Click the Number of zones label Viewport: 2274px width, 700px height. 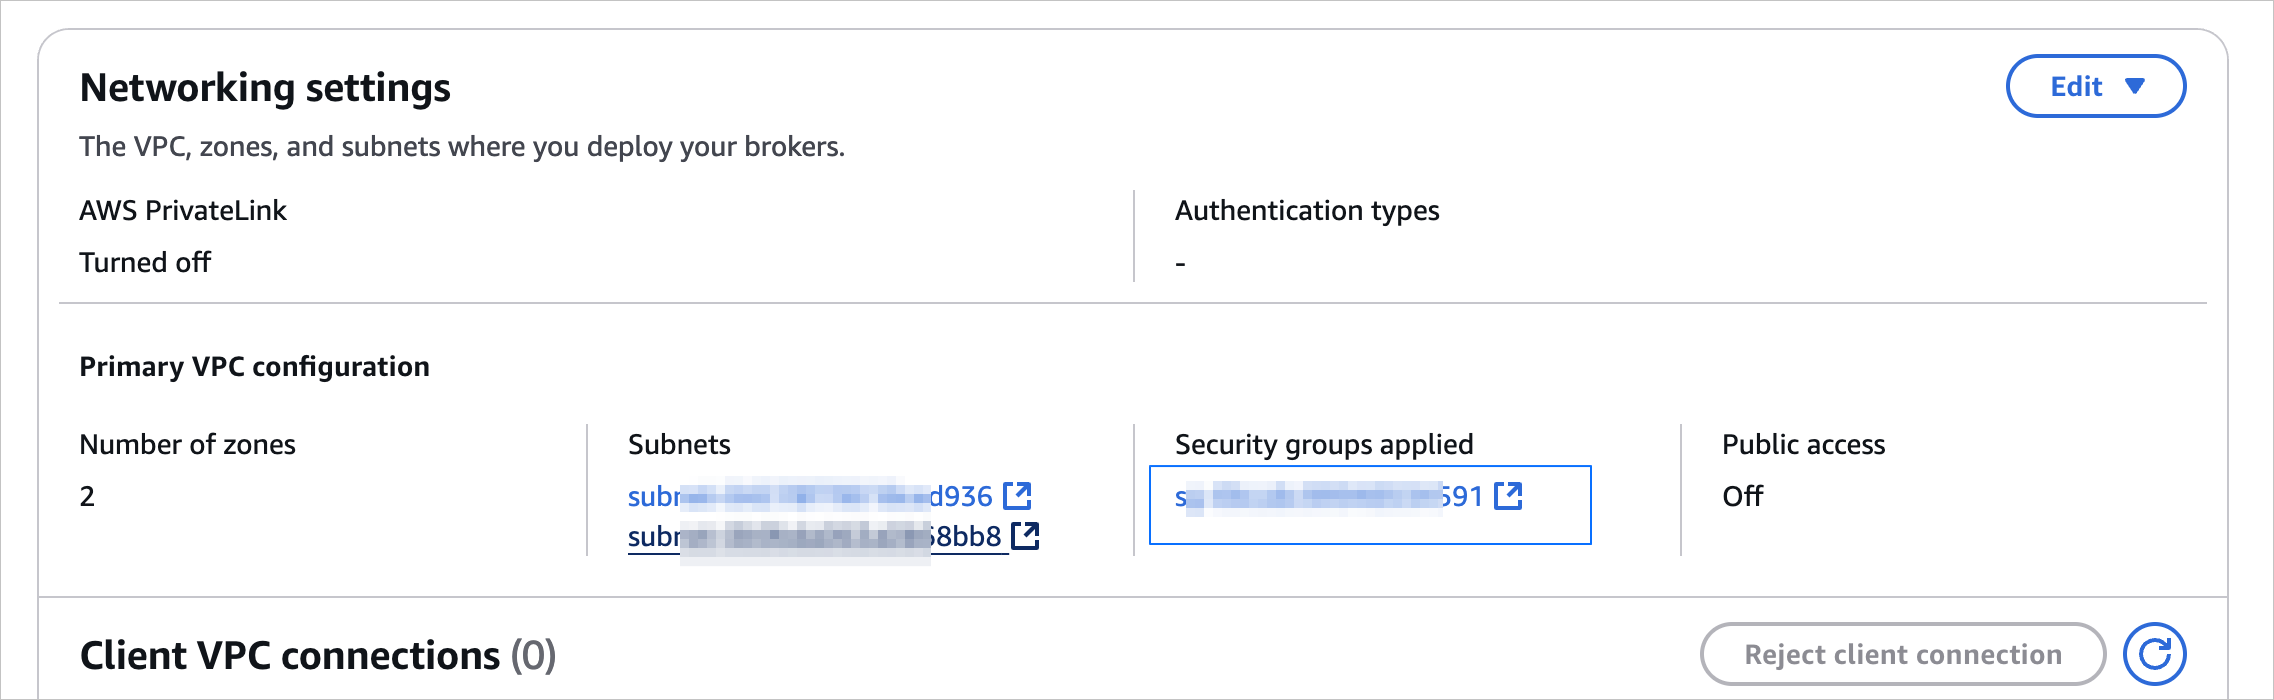[x=187, y=445]
